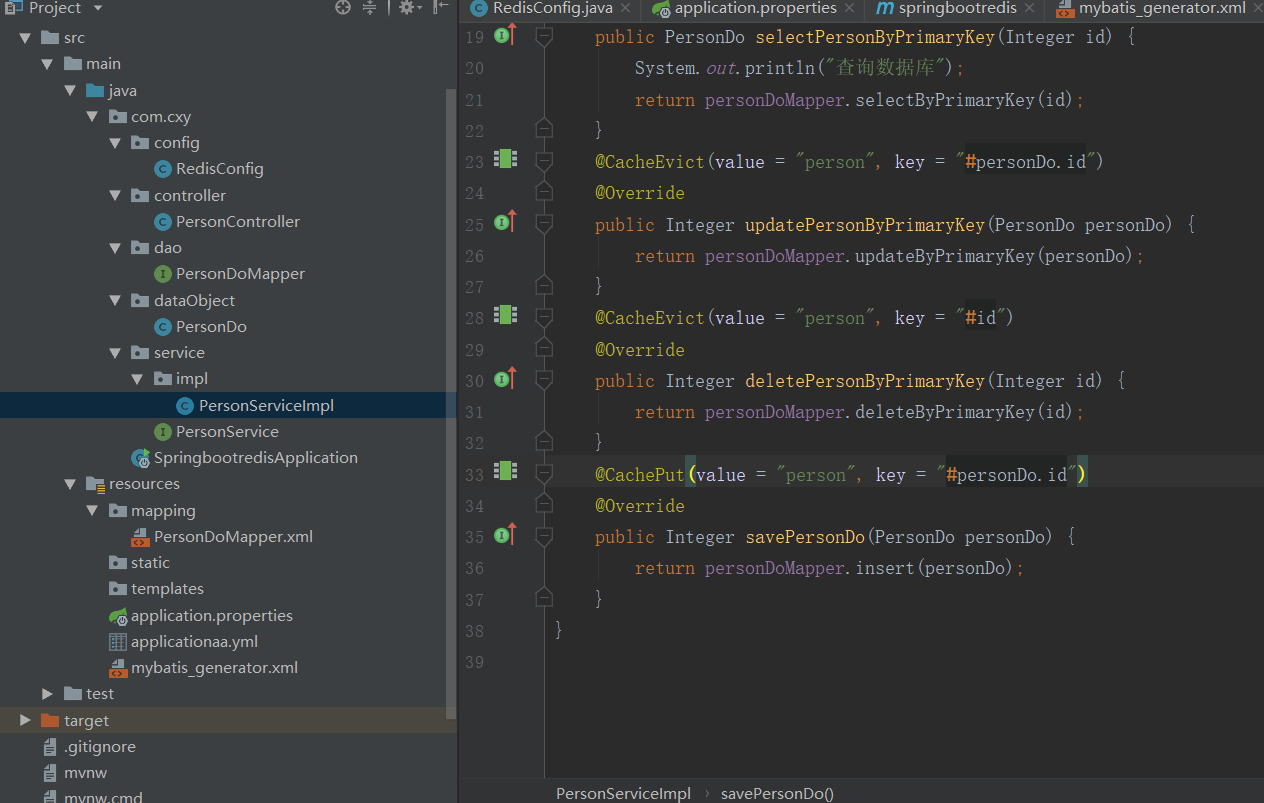Click savePersonDo() in the breadcrumb bar
This screenshot has width=1264, height=803.
(777, 793)
